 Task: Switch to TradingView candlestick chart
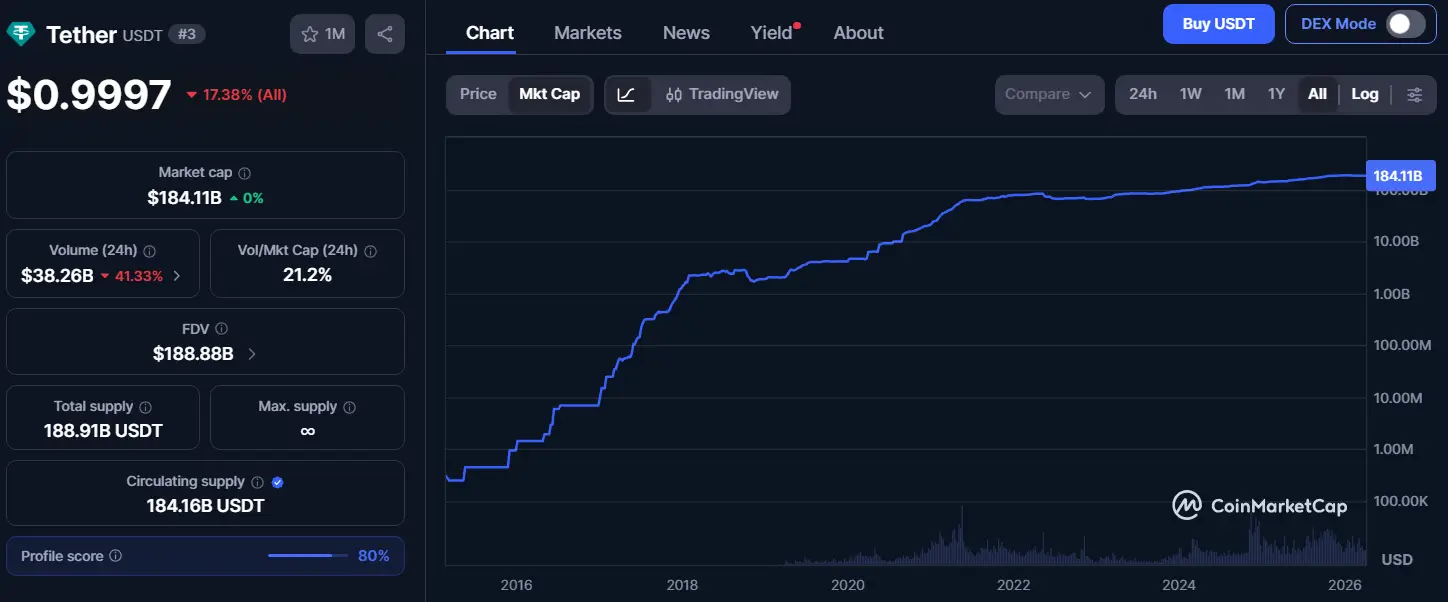[x=721, y=94]
